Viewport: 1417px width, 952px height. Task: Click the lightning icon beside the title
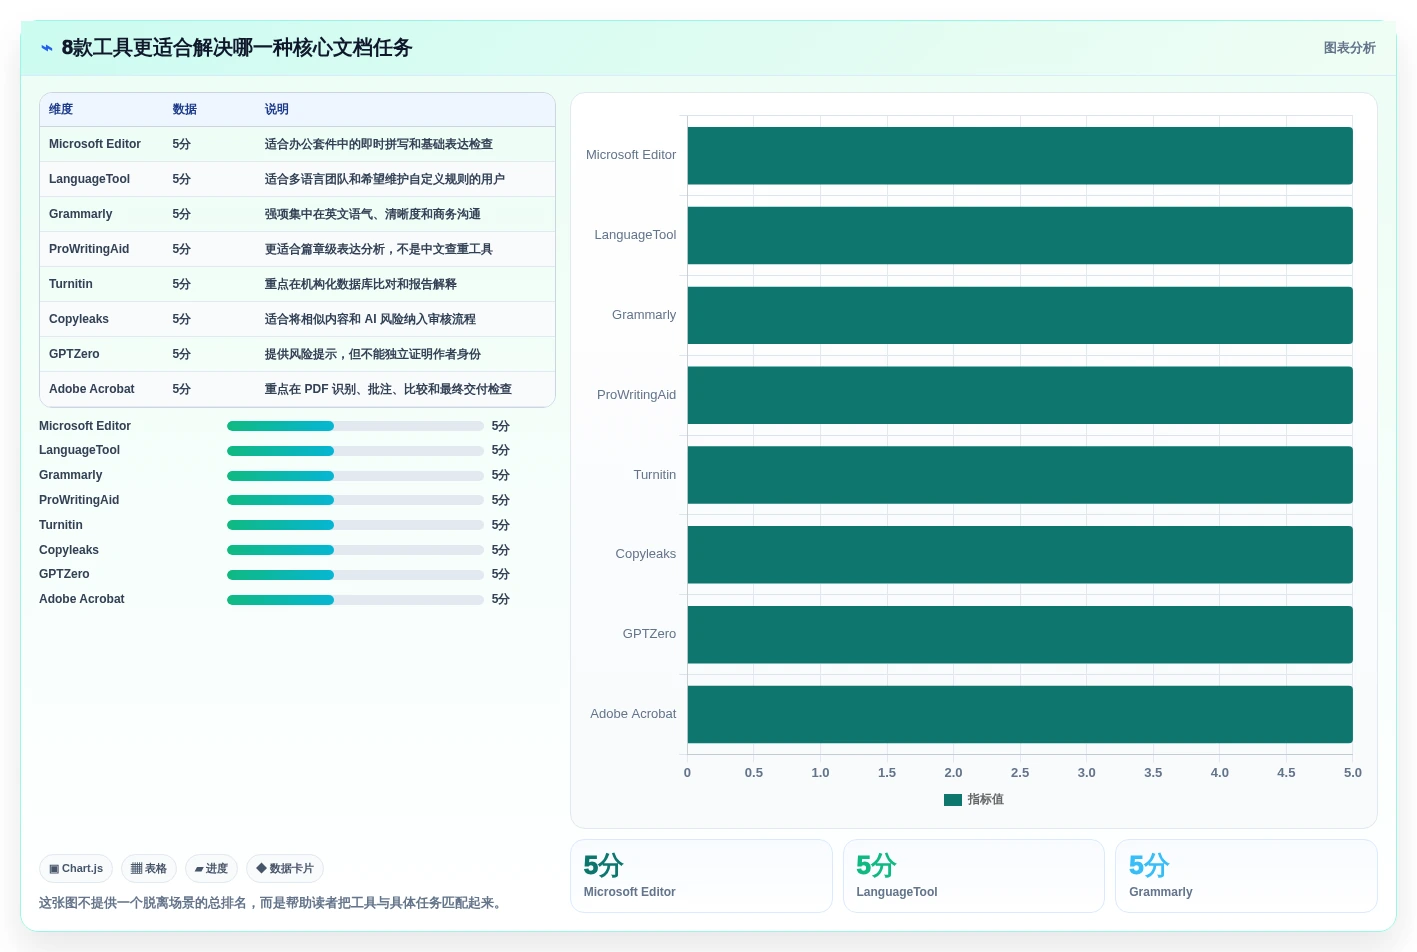[46, 48]
